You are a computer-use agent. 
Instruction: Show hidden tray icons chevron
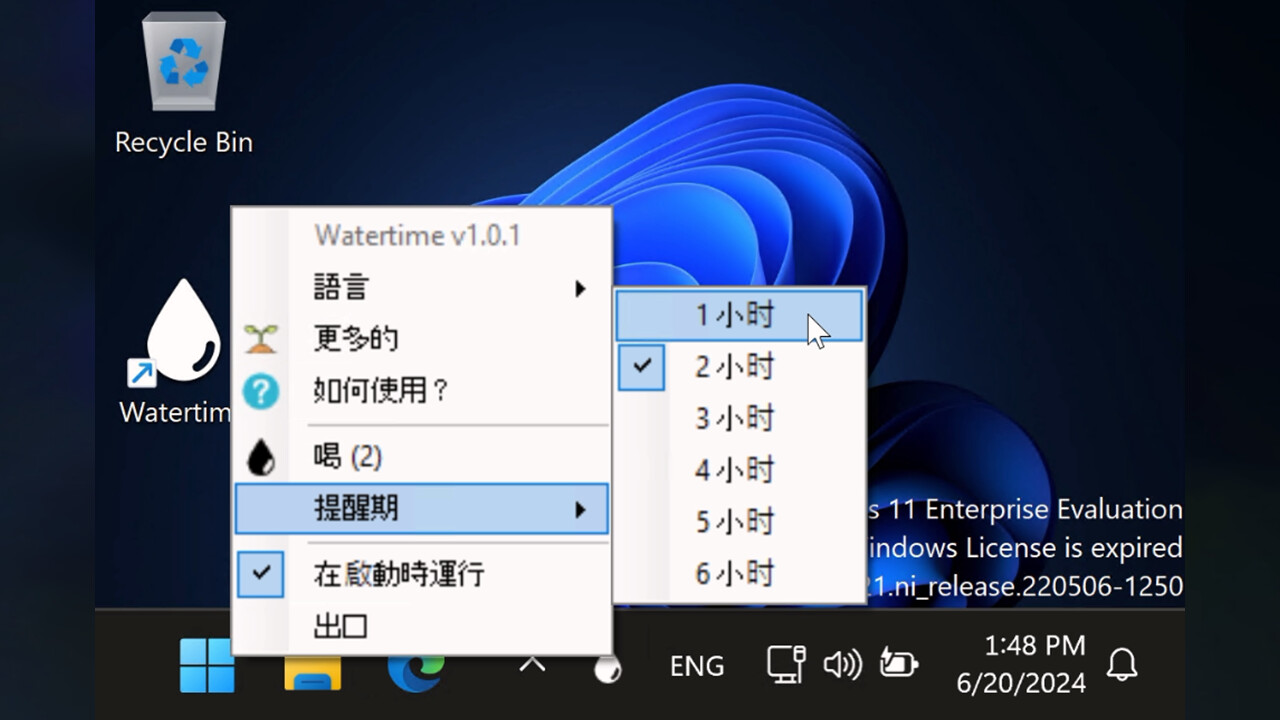[532, 664]
